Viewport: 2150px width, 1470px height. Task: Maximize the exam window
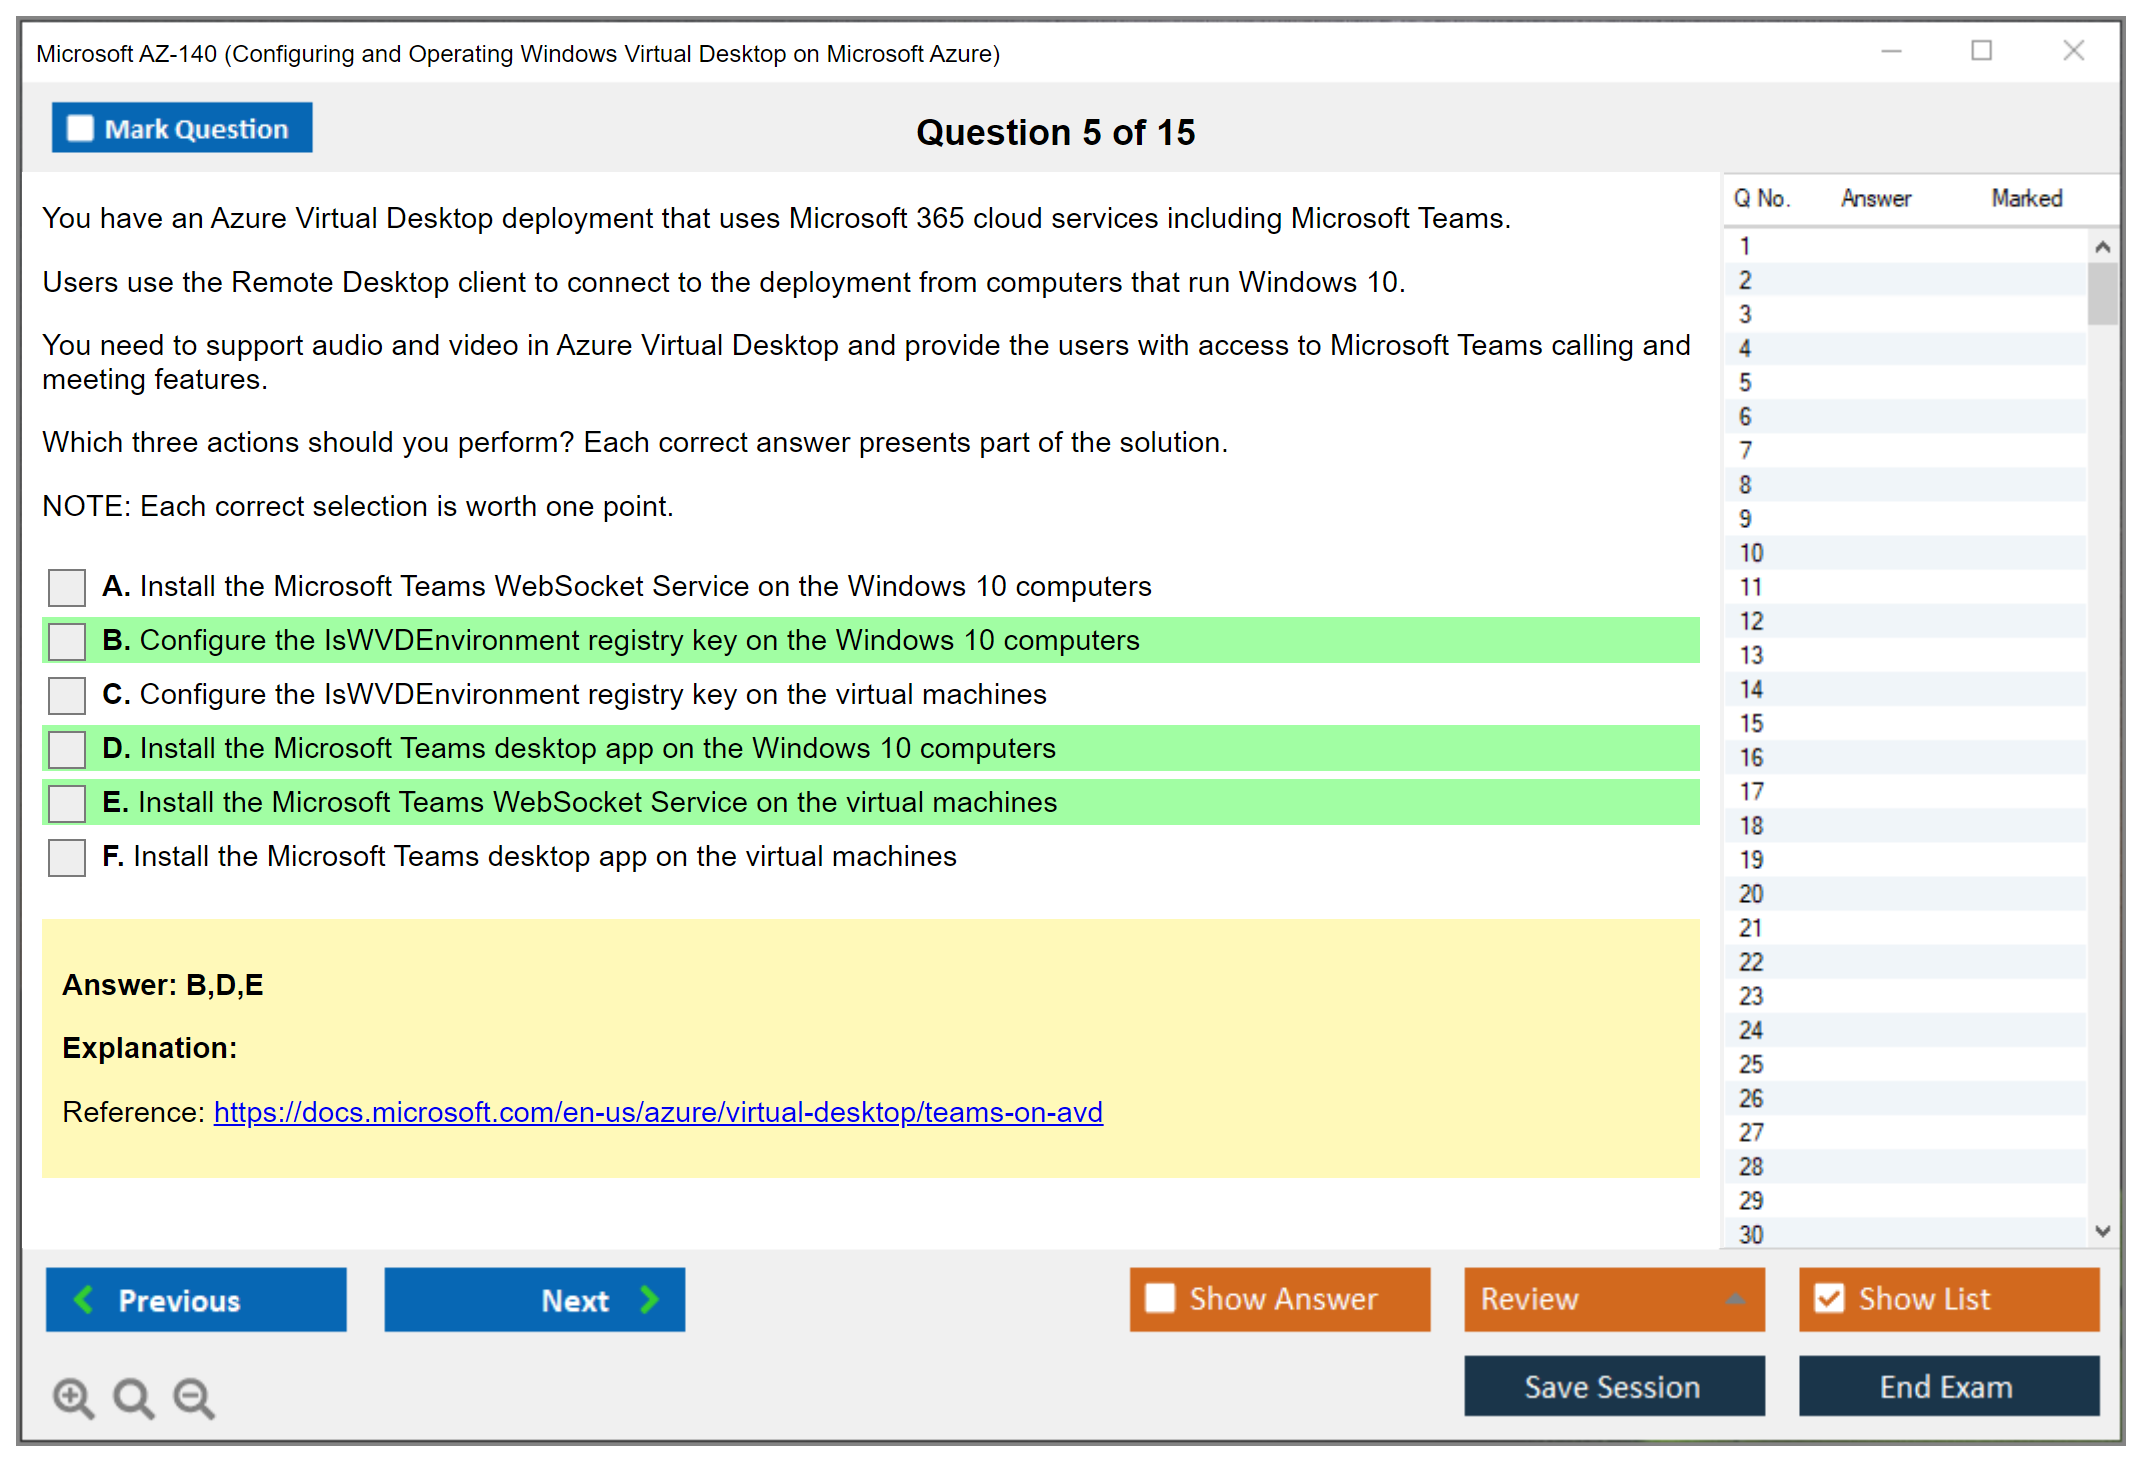(x=1981, y=51)
